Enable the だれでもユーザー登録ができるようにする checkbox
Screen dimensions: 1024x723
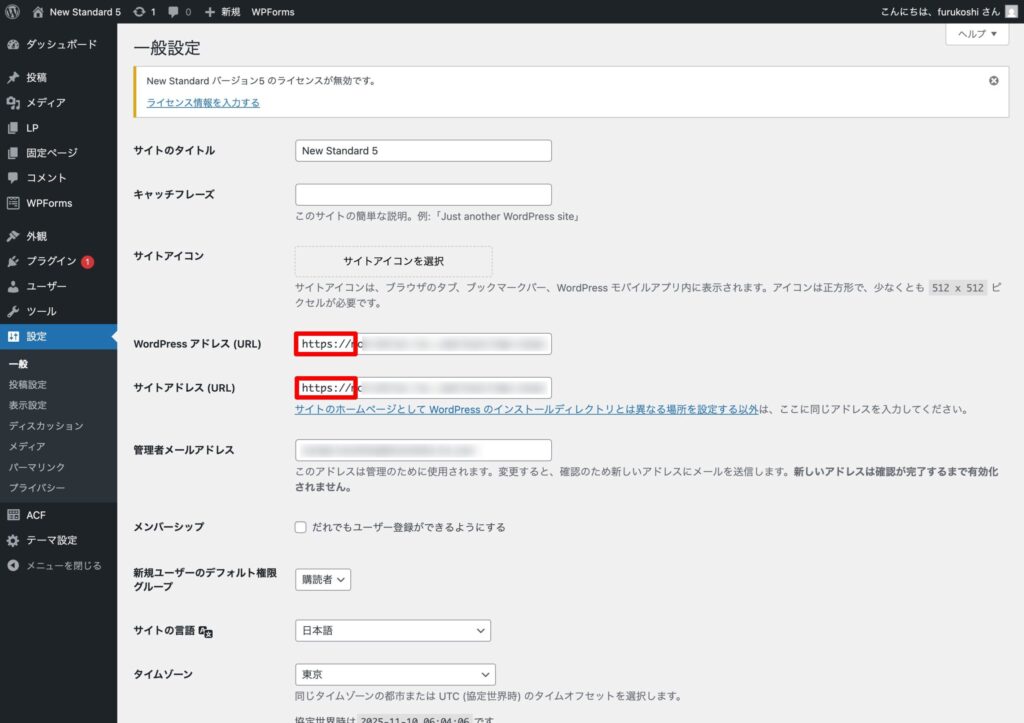click(x=301, y=527)
